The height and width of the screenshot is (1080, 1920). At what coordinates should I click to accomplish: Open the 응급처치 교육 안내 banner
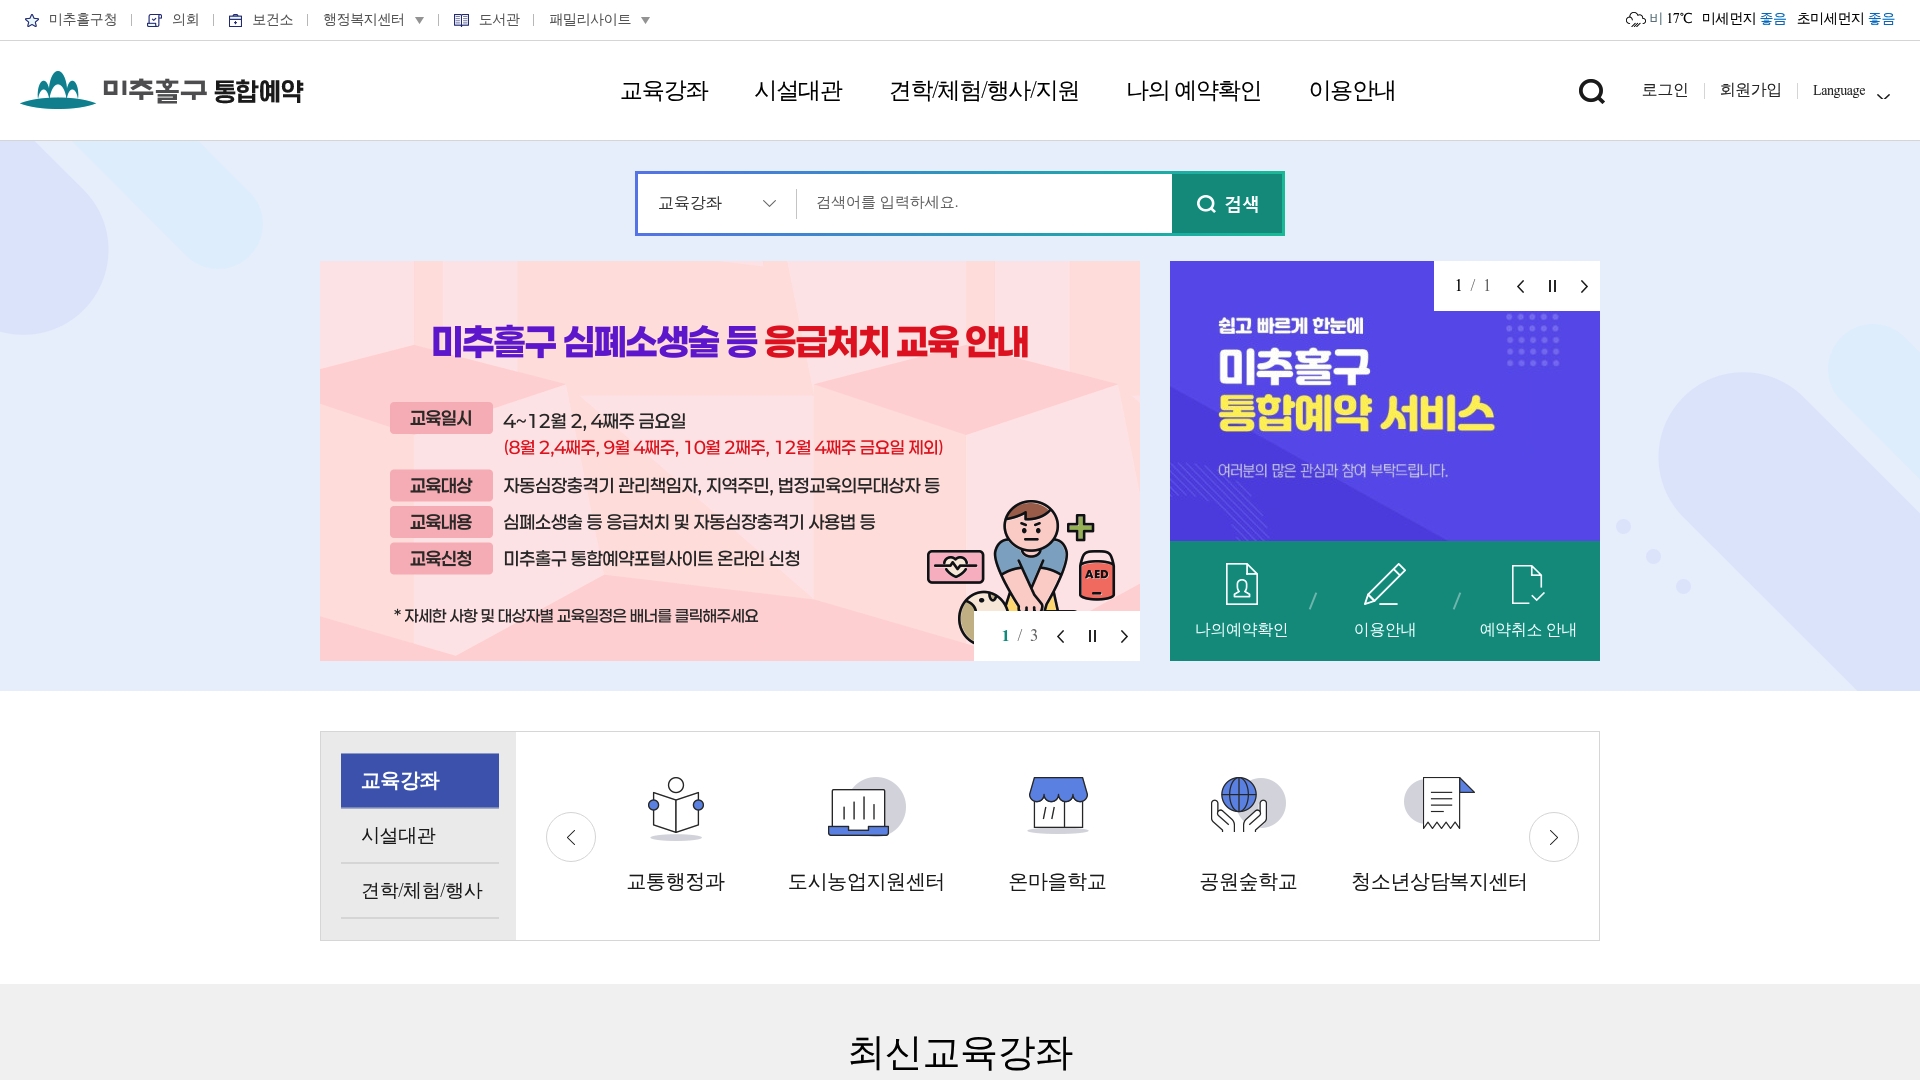[730, 461]
